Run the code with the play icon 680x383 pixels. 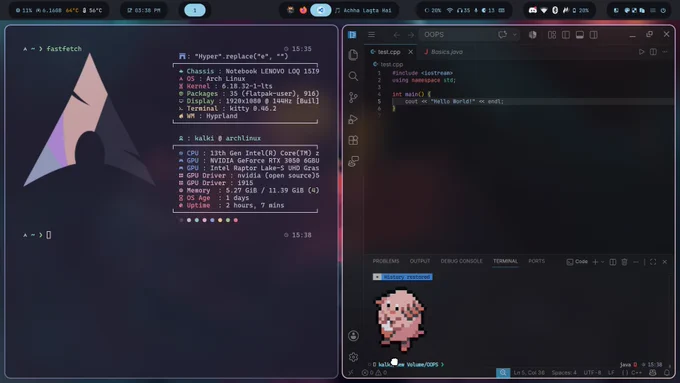[641, 52]
